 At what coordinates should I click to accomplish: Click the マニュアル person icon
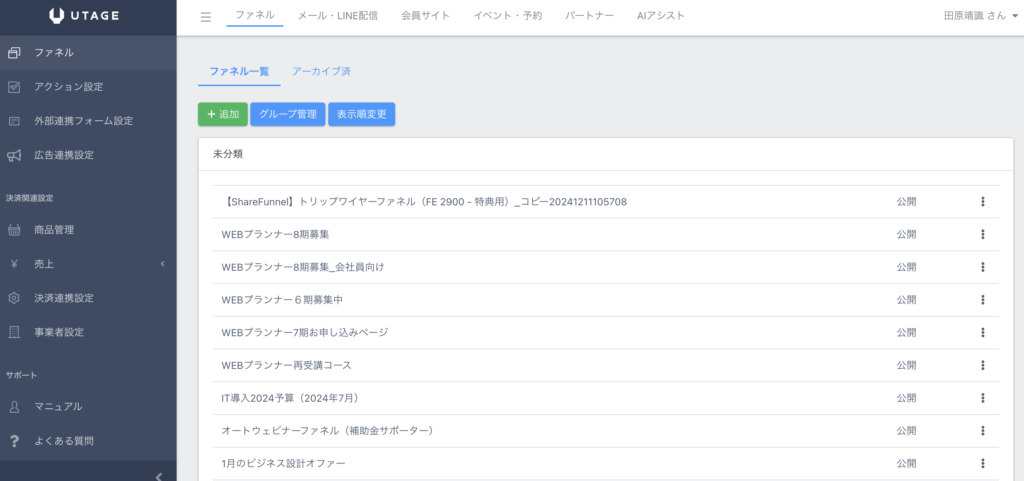tap(14, 407)
